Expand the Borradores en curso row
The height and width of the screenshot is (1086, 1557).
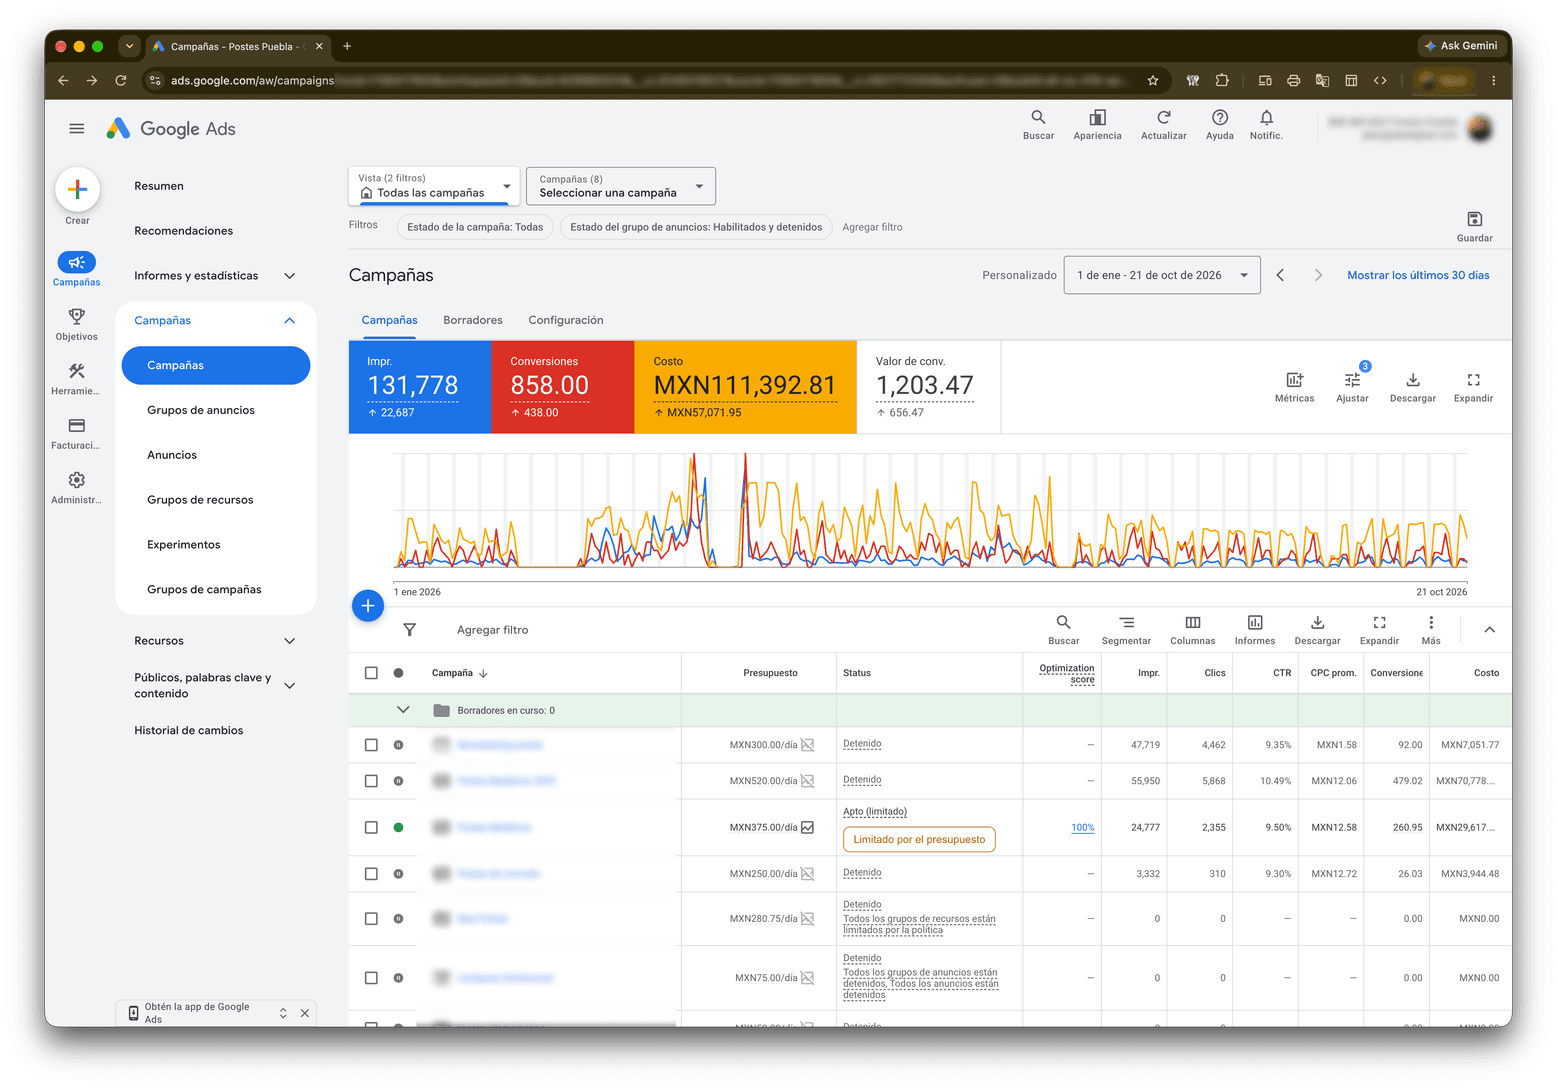click(403, 710)
